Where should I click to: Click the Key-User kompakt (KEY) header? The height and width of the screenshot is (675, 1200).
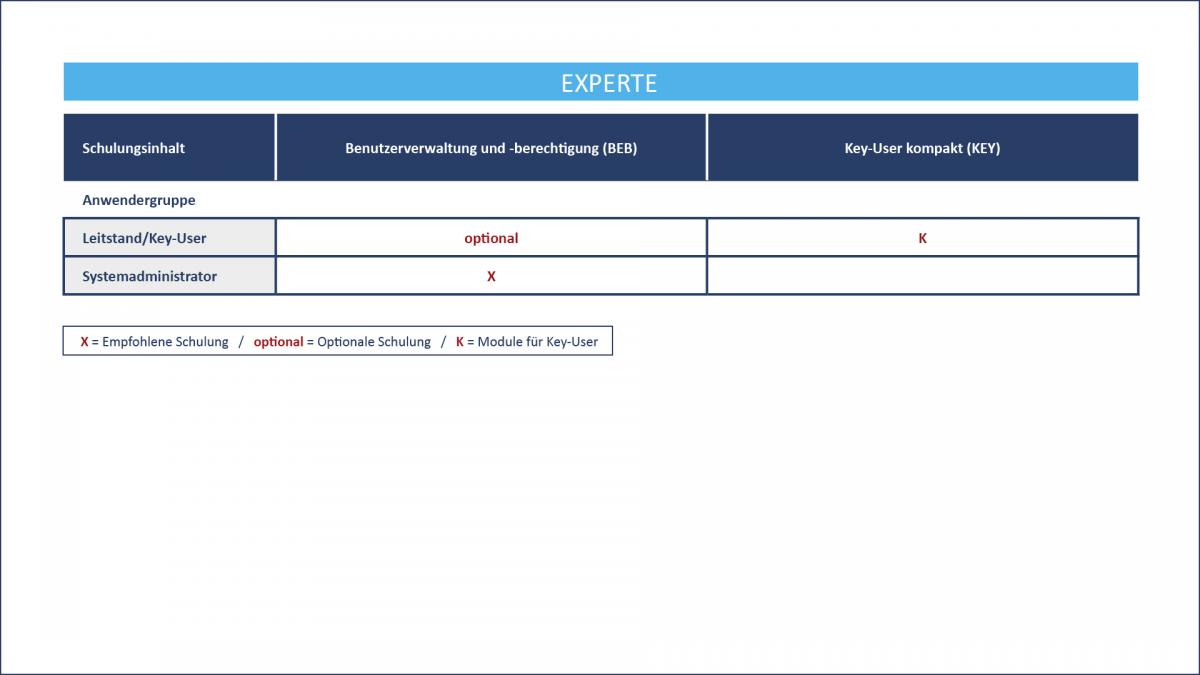[x=922, y=147]
